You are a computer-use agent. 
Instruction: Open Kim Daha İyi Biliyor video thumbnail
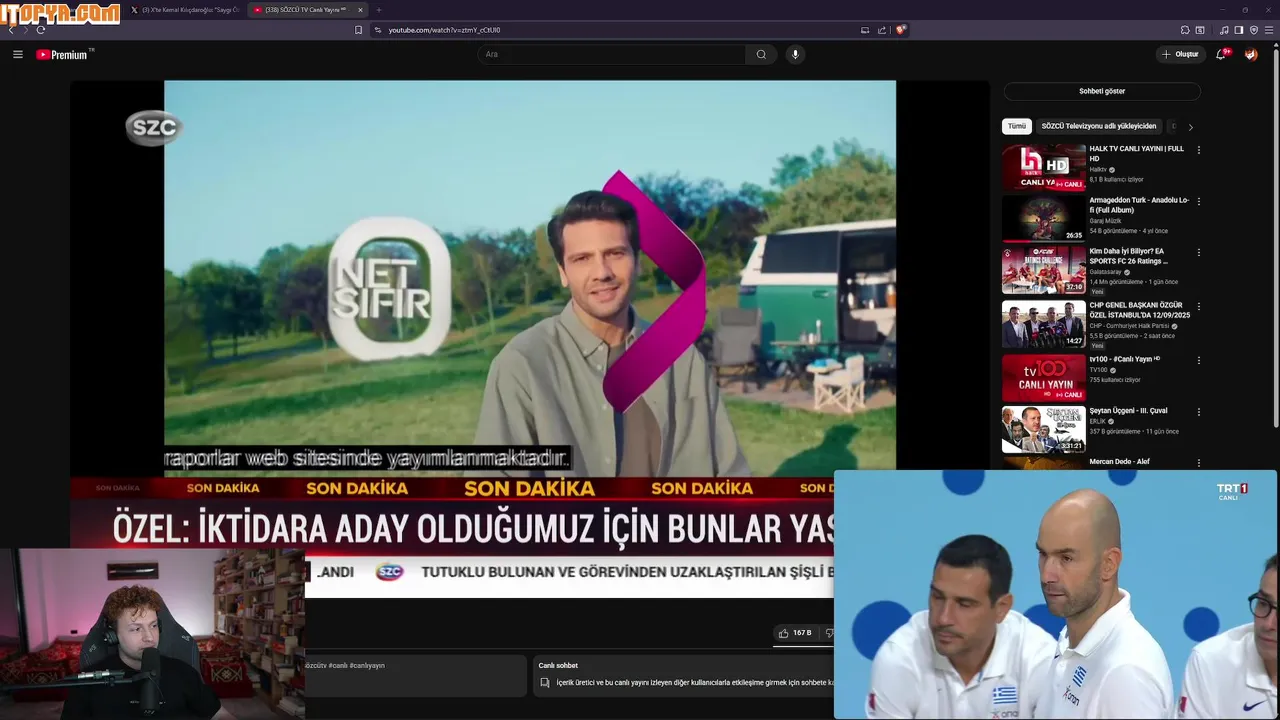click(1043, 270)
